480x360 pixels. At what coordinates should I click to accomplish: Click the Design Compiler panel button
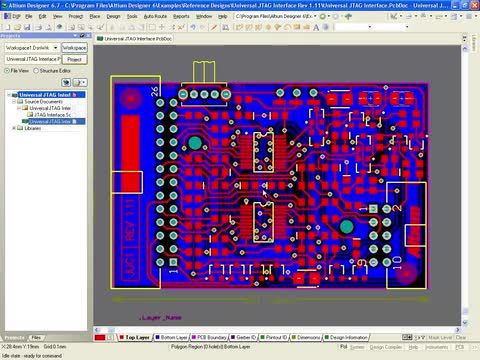coord(386,347)
